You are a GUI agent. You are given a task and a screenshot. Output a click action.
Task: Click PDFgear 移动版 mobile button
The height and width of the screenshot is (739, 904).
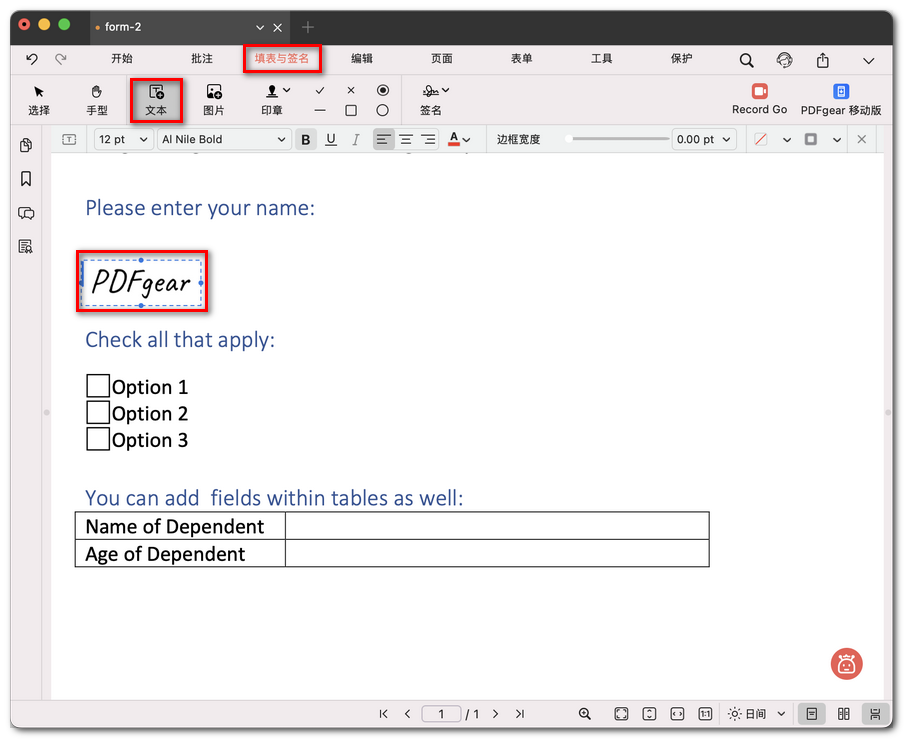(x=840, y=100)
